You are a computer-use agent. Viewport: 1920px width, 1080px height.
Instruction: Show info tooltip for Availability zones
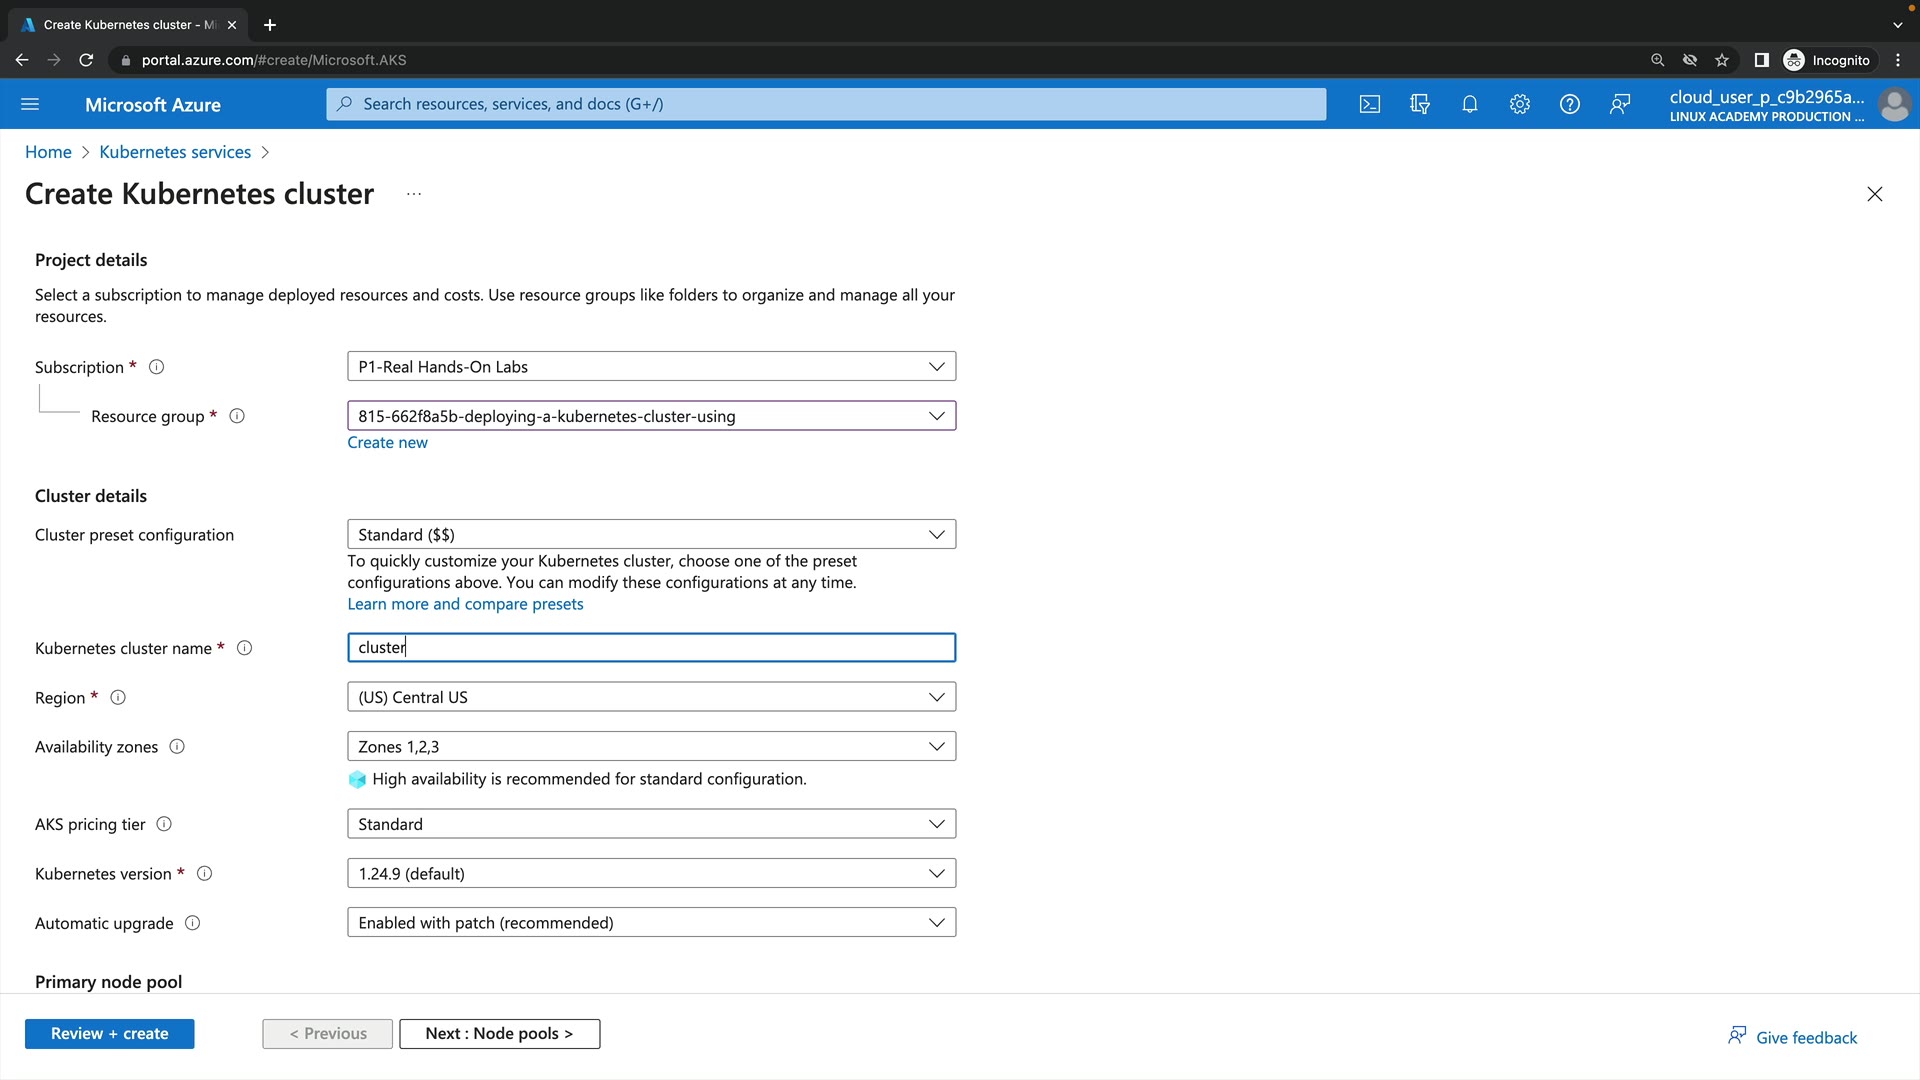(177, 747)
